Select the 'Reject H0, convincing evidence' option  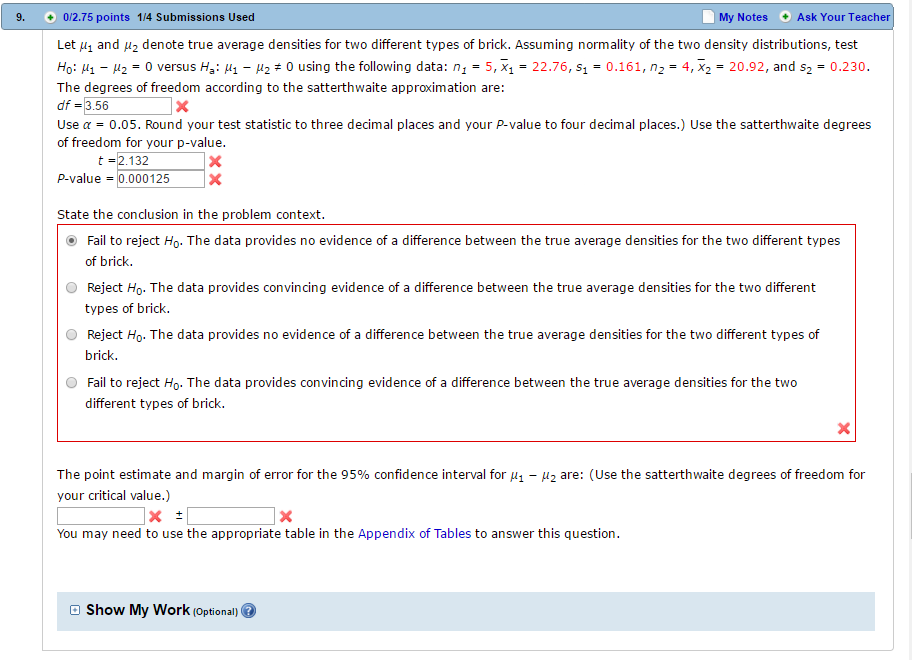point(71,287)
